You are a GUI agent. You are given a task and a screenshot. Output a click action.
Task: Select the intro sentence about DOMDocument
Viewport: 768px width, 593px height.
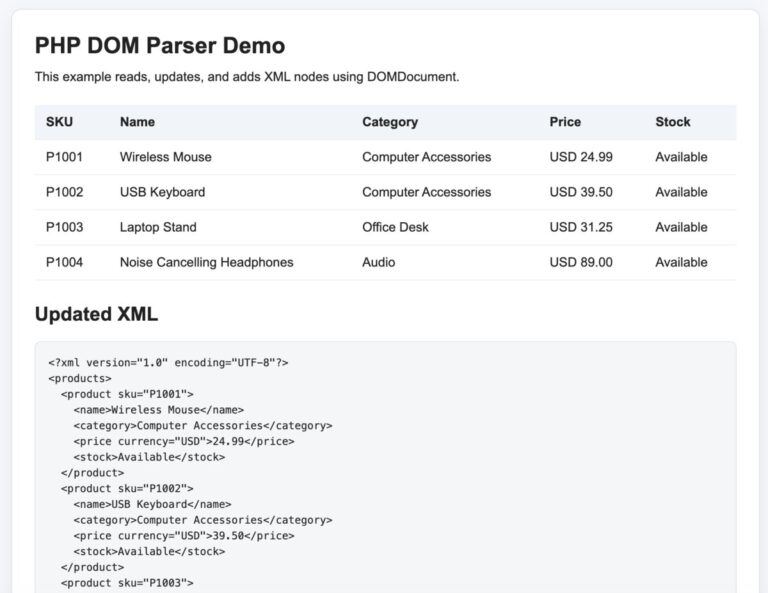(x=247, y=77)
